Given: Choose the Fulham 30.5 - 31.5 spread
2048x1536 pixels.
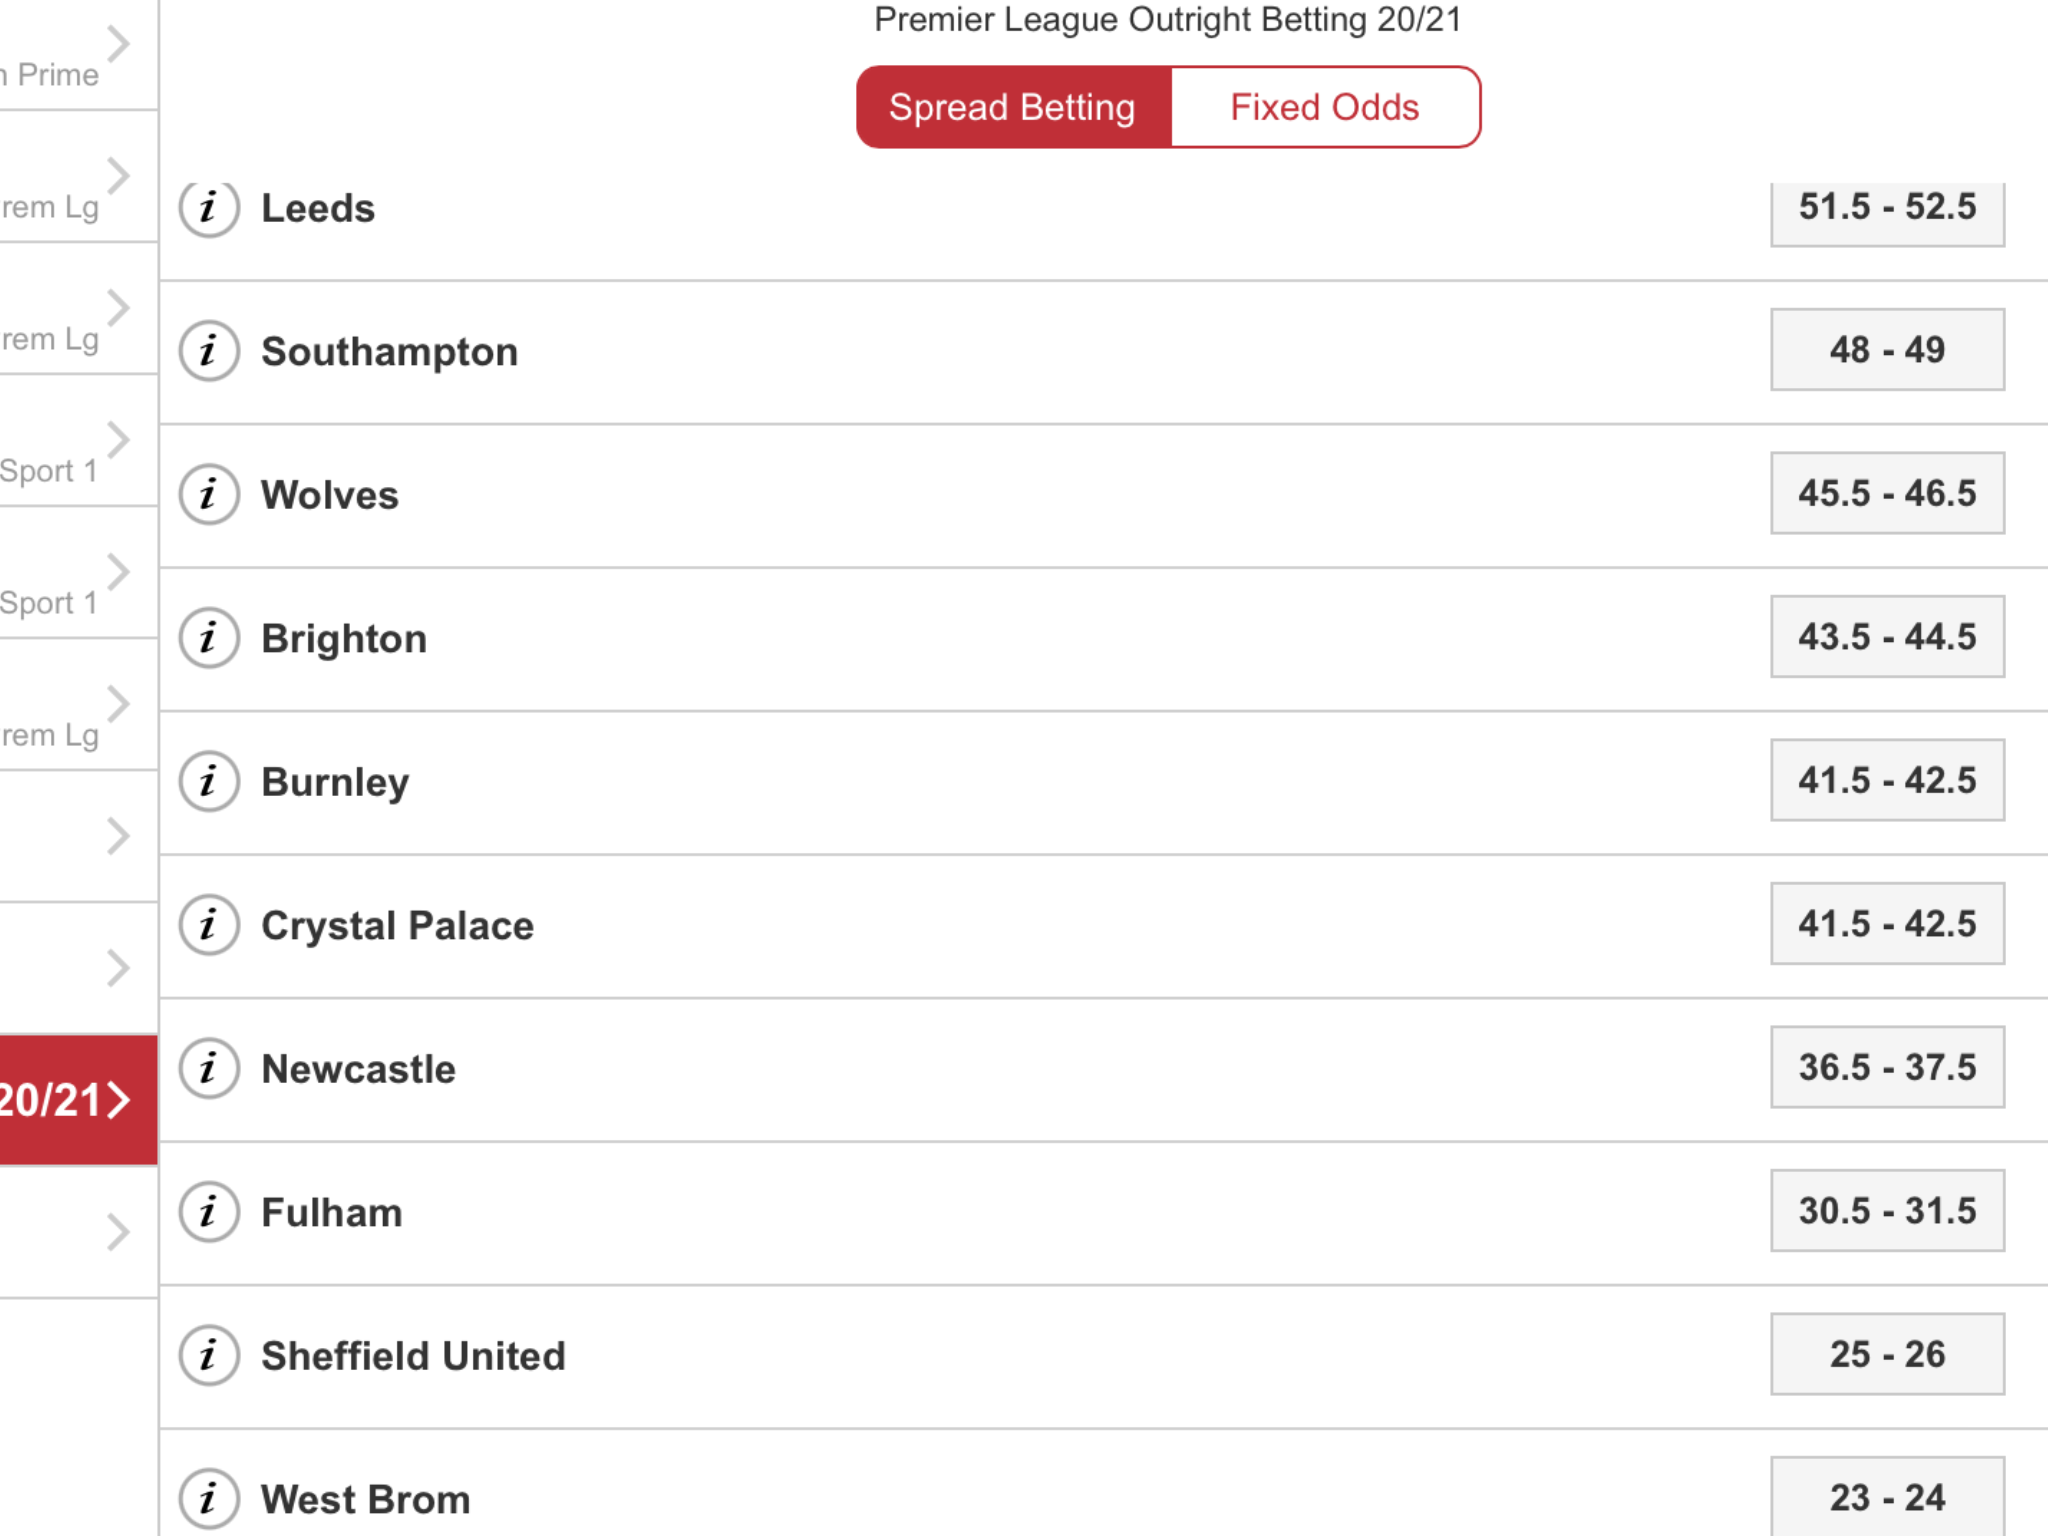Looking at the screenshot, I should (x=1887, y=1211).
